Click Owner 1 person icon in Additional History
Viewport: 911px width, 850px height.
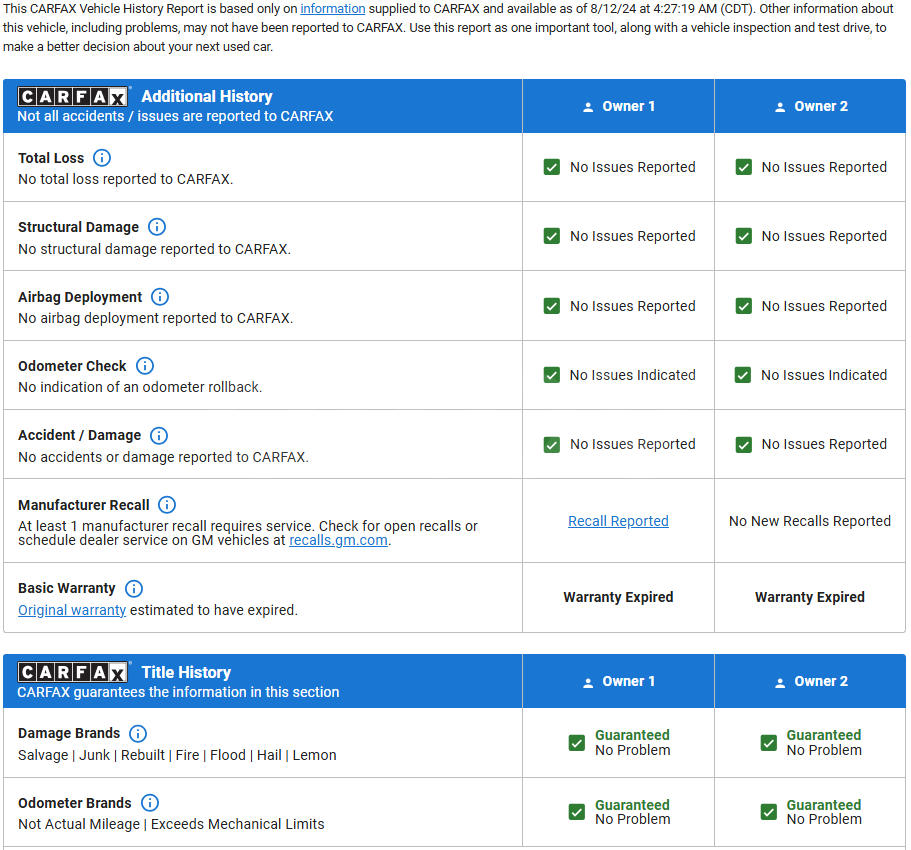[x=588, y=107]
